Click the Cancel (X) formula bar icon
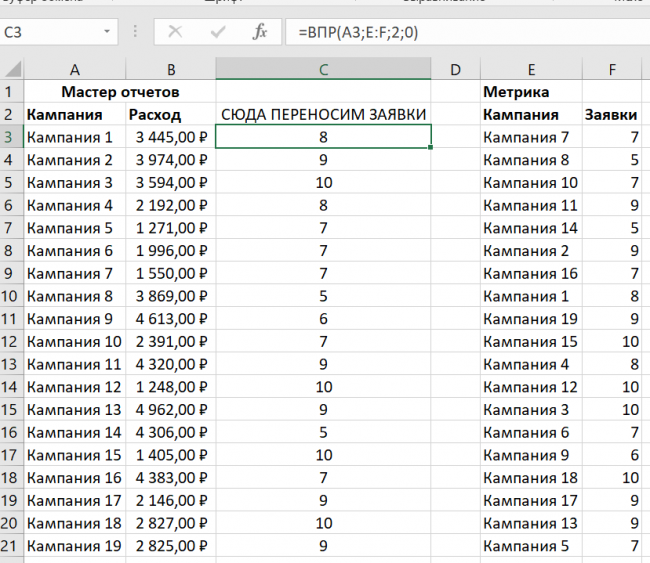This screenshot has width=650, height=563. pyautogui.click(x=176, y=32)
